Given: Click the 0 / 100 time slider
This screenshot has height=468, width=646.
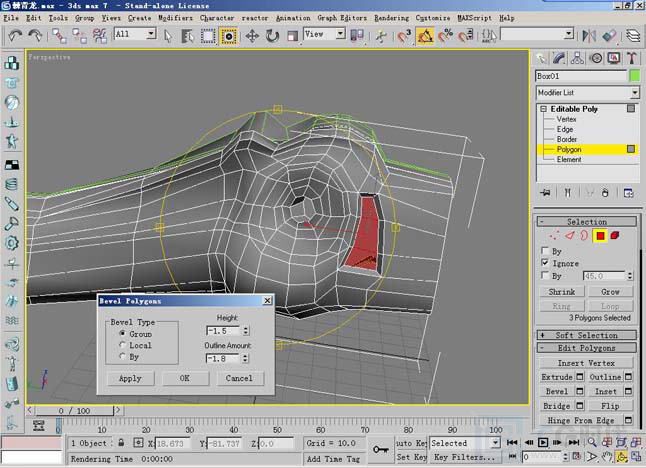Looking at the screenshot, I should [x=74, y=411].
